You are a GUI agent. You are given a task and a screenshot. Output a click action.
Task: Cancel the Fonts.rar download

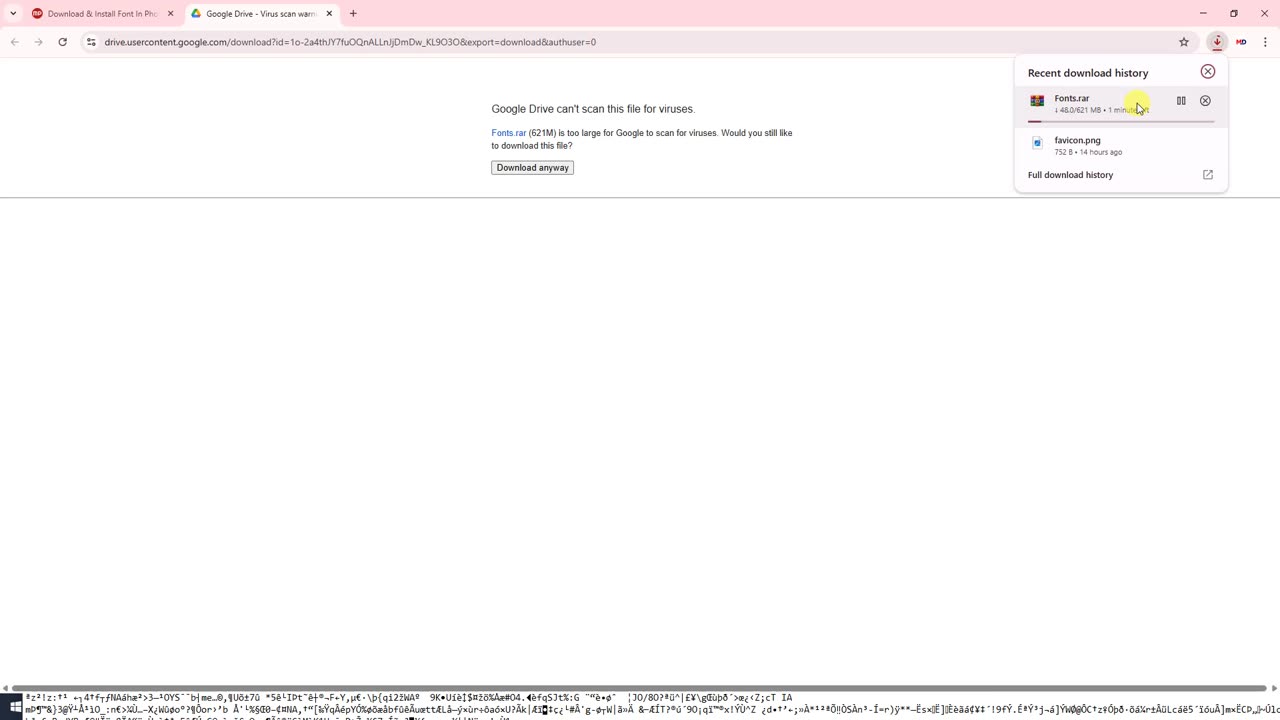pos(1205,101)
